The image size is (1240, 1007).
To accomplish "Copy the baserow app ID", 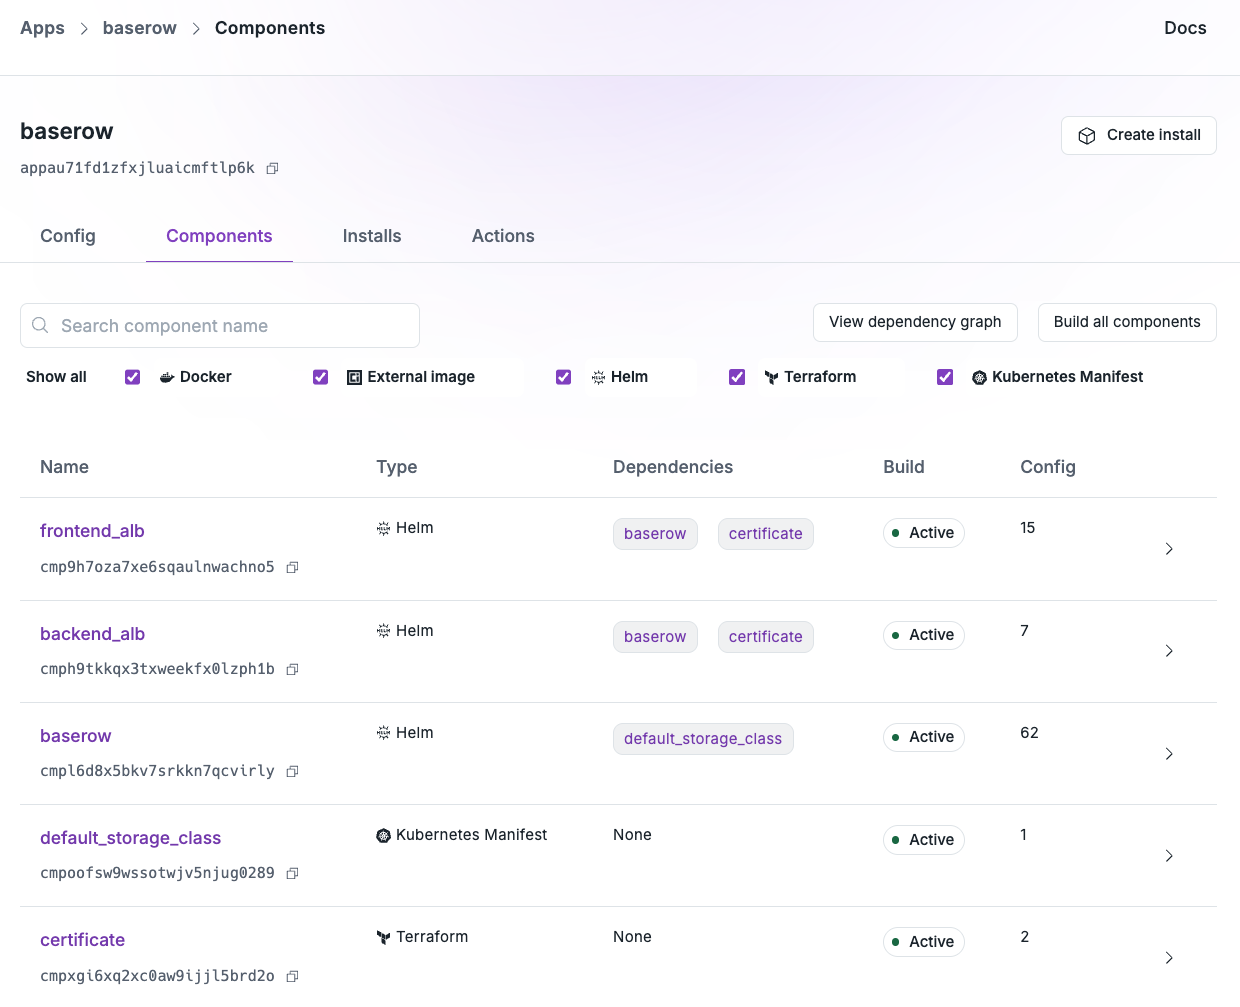I will [x=272, y=168].
